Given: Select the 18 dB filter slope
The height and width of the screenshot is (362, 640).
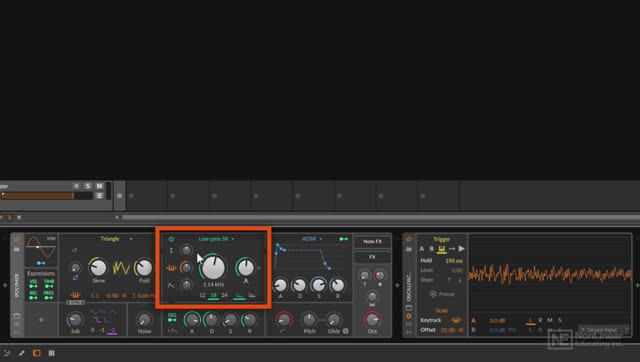Looking at the screenshot, I should (x=213, y=295).
